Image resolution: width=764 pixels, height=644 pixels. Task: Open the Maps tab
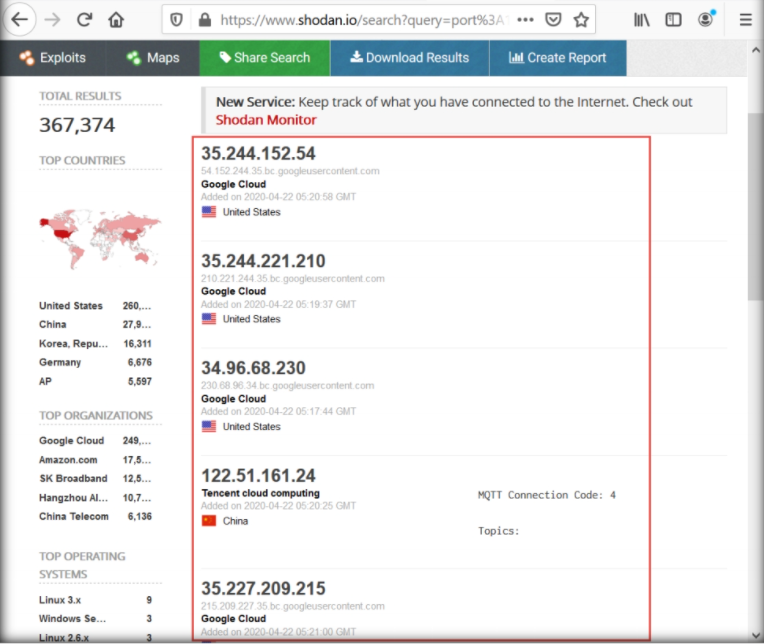tap(153, 58)
